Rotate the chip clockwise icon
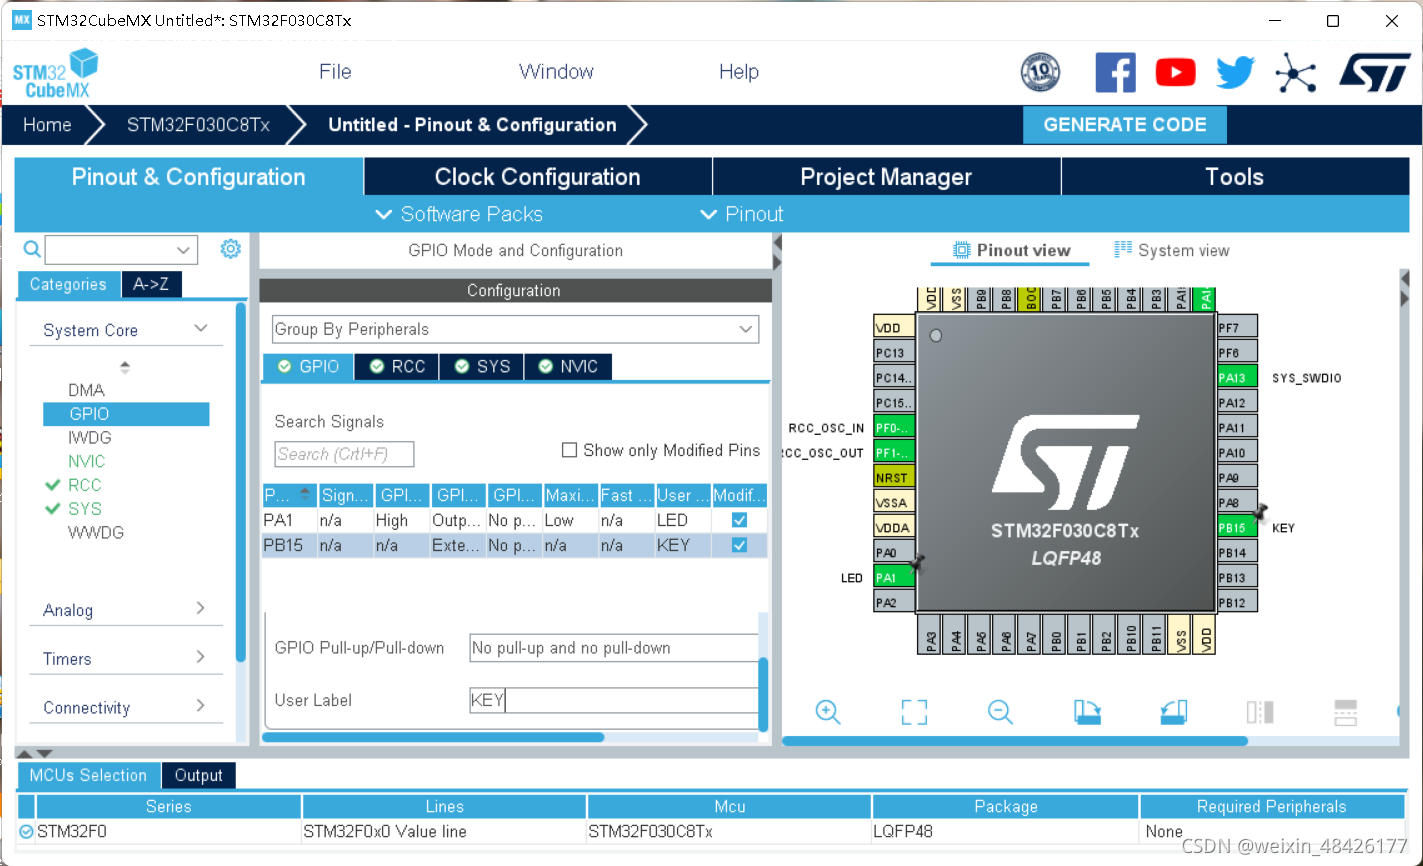Viewport: 1423px width, 866px height. click(x=1087, y=712)
